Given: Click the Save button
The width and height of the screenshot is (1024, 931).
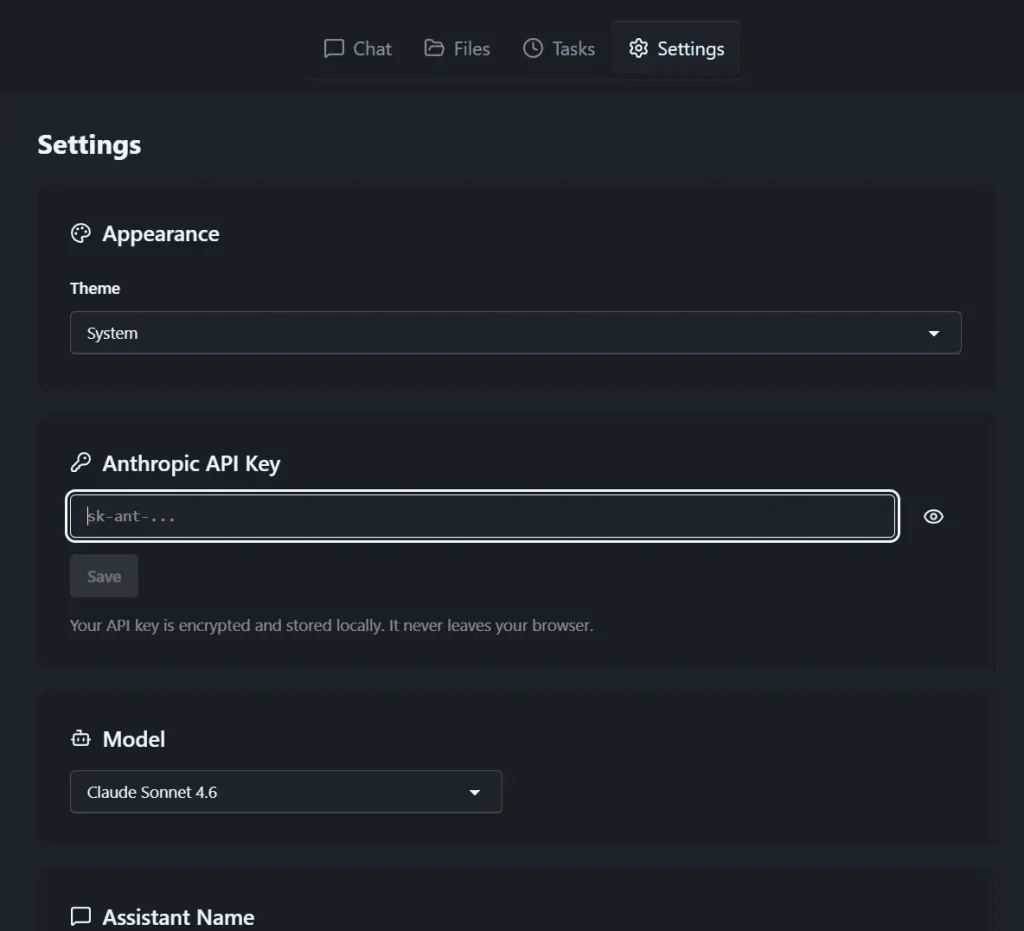Looking at the screenshot, I should [103, 576].
